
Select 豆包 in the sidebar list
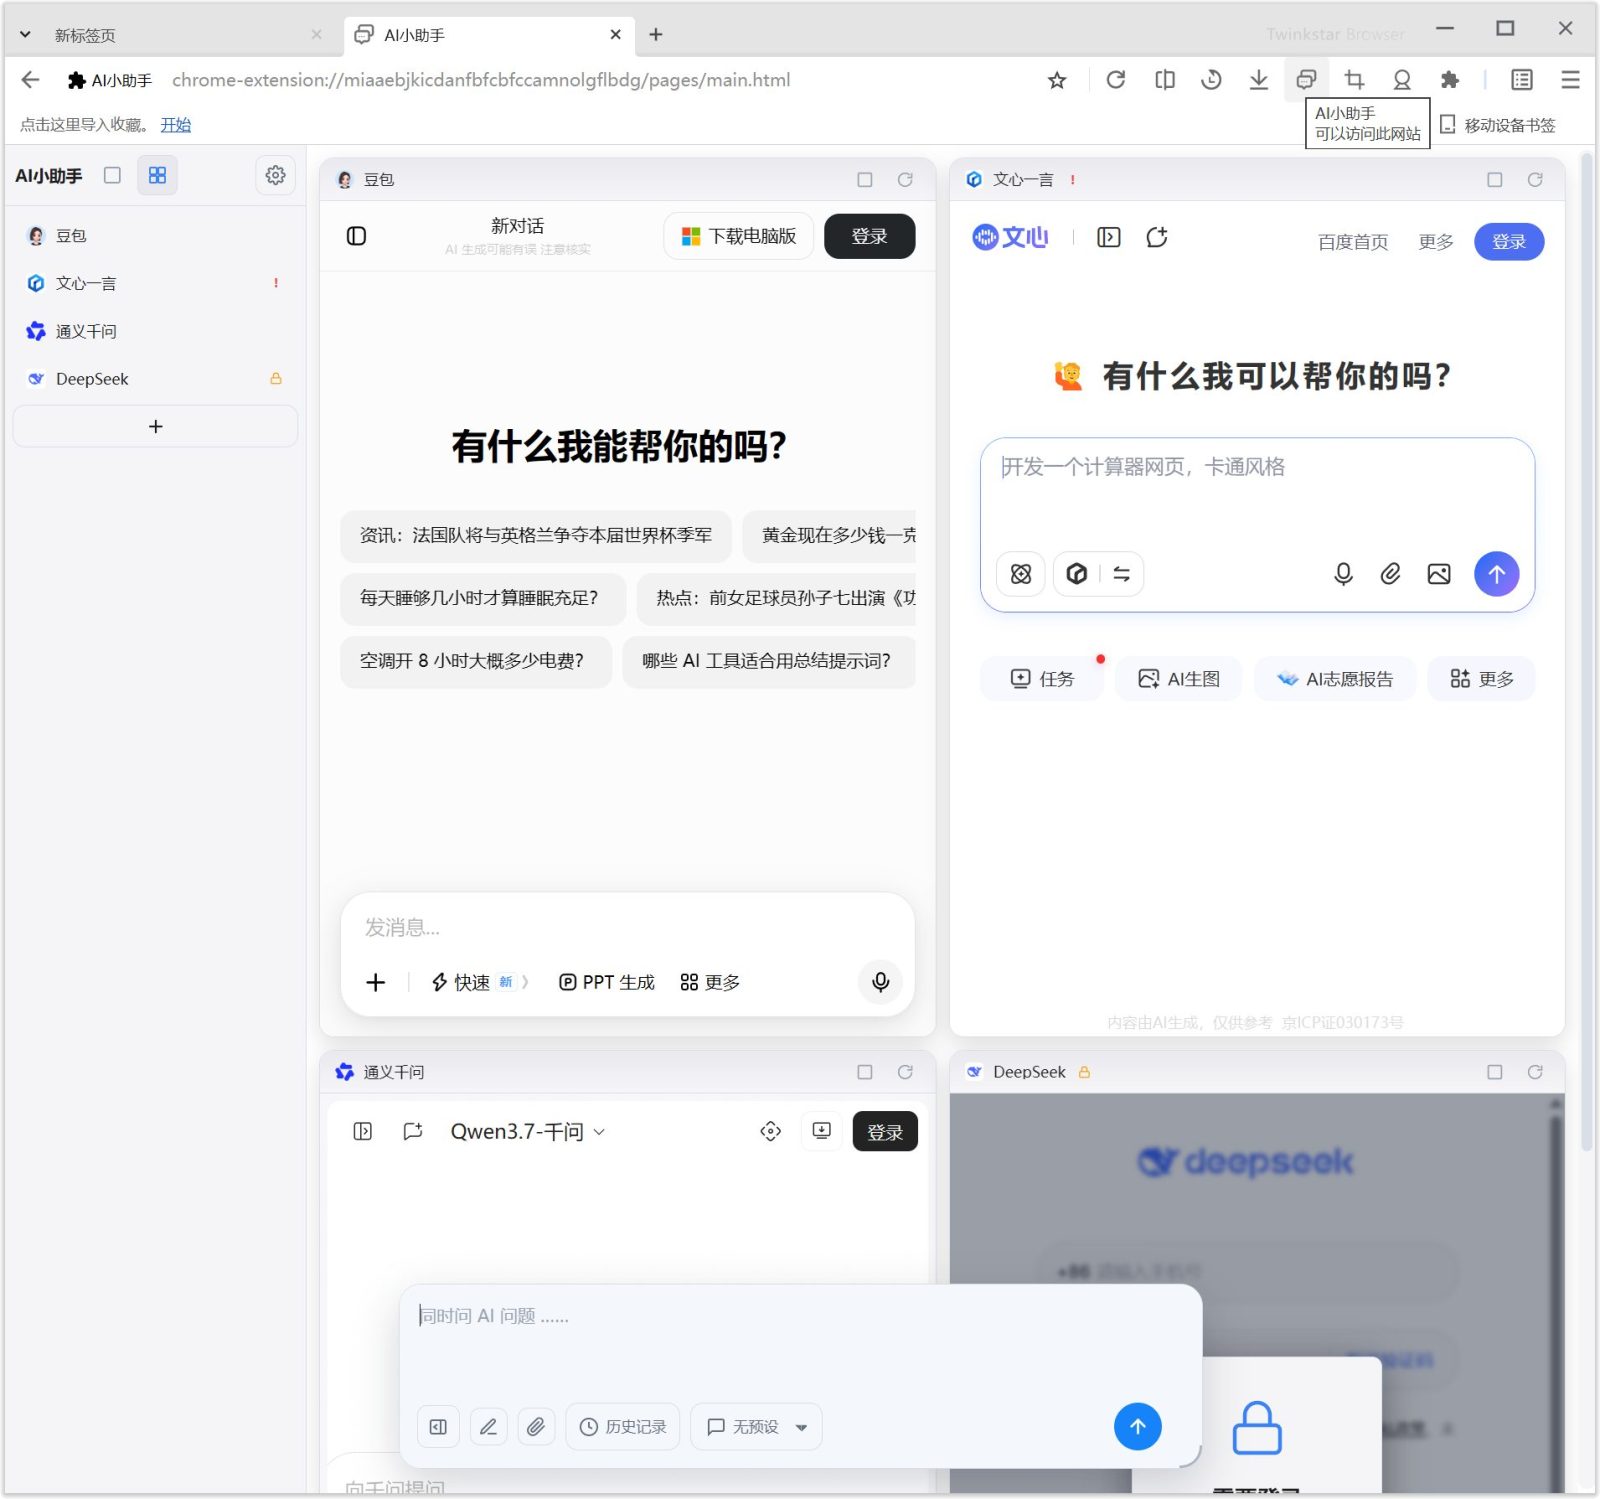click(155, 236)
